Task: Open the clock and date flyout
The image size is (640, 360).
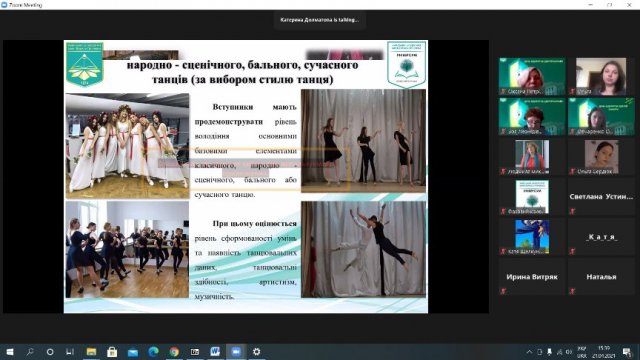Action: coord(604,352)
